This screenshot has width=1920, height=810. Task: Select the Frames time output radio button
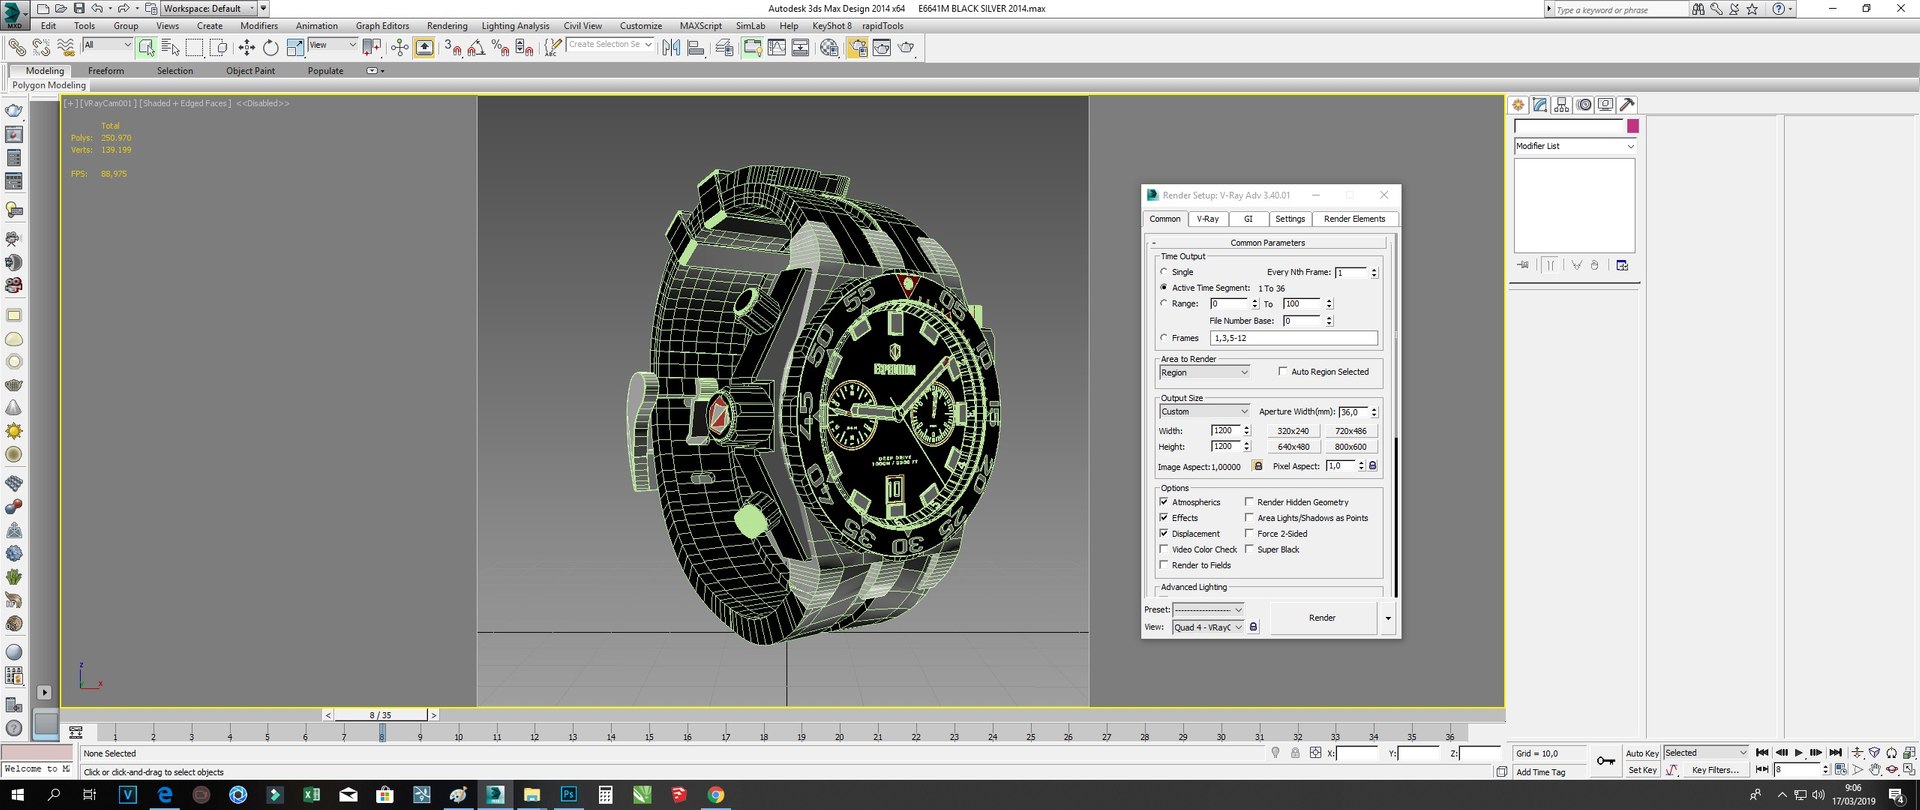1164,338
